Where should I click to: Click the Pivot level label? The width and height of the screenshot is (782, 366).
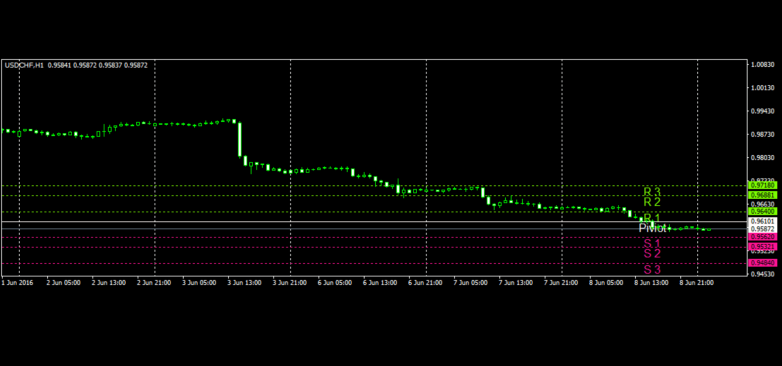tap(652, 228)
